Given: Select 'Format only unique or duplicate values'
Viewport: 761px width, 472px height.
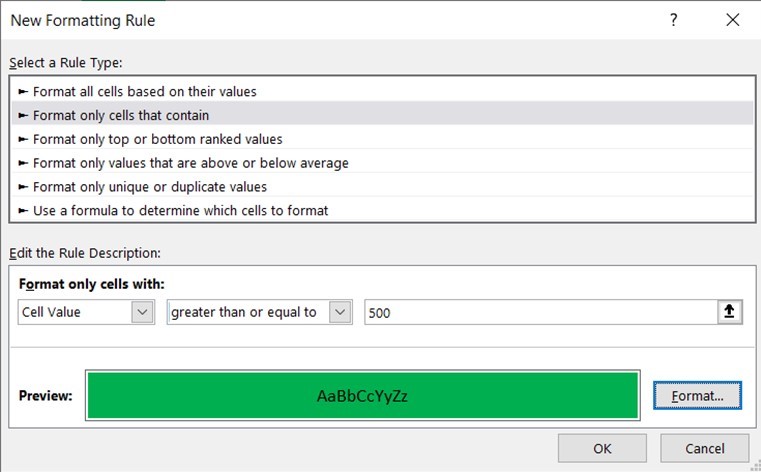Looking at the screenshot, I should [x=149, y=187].
